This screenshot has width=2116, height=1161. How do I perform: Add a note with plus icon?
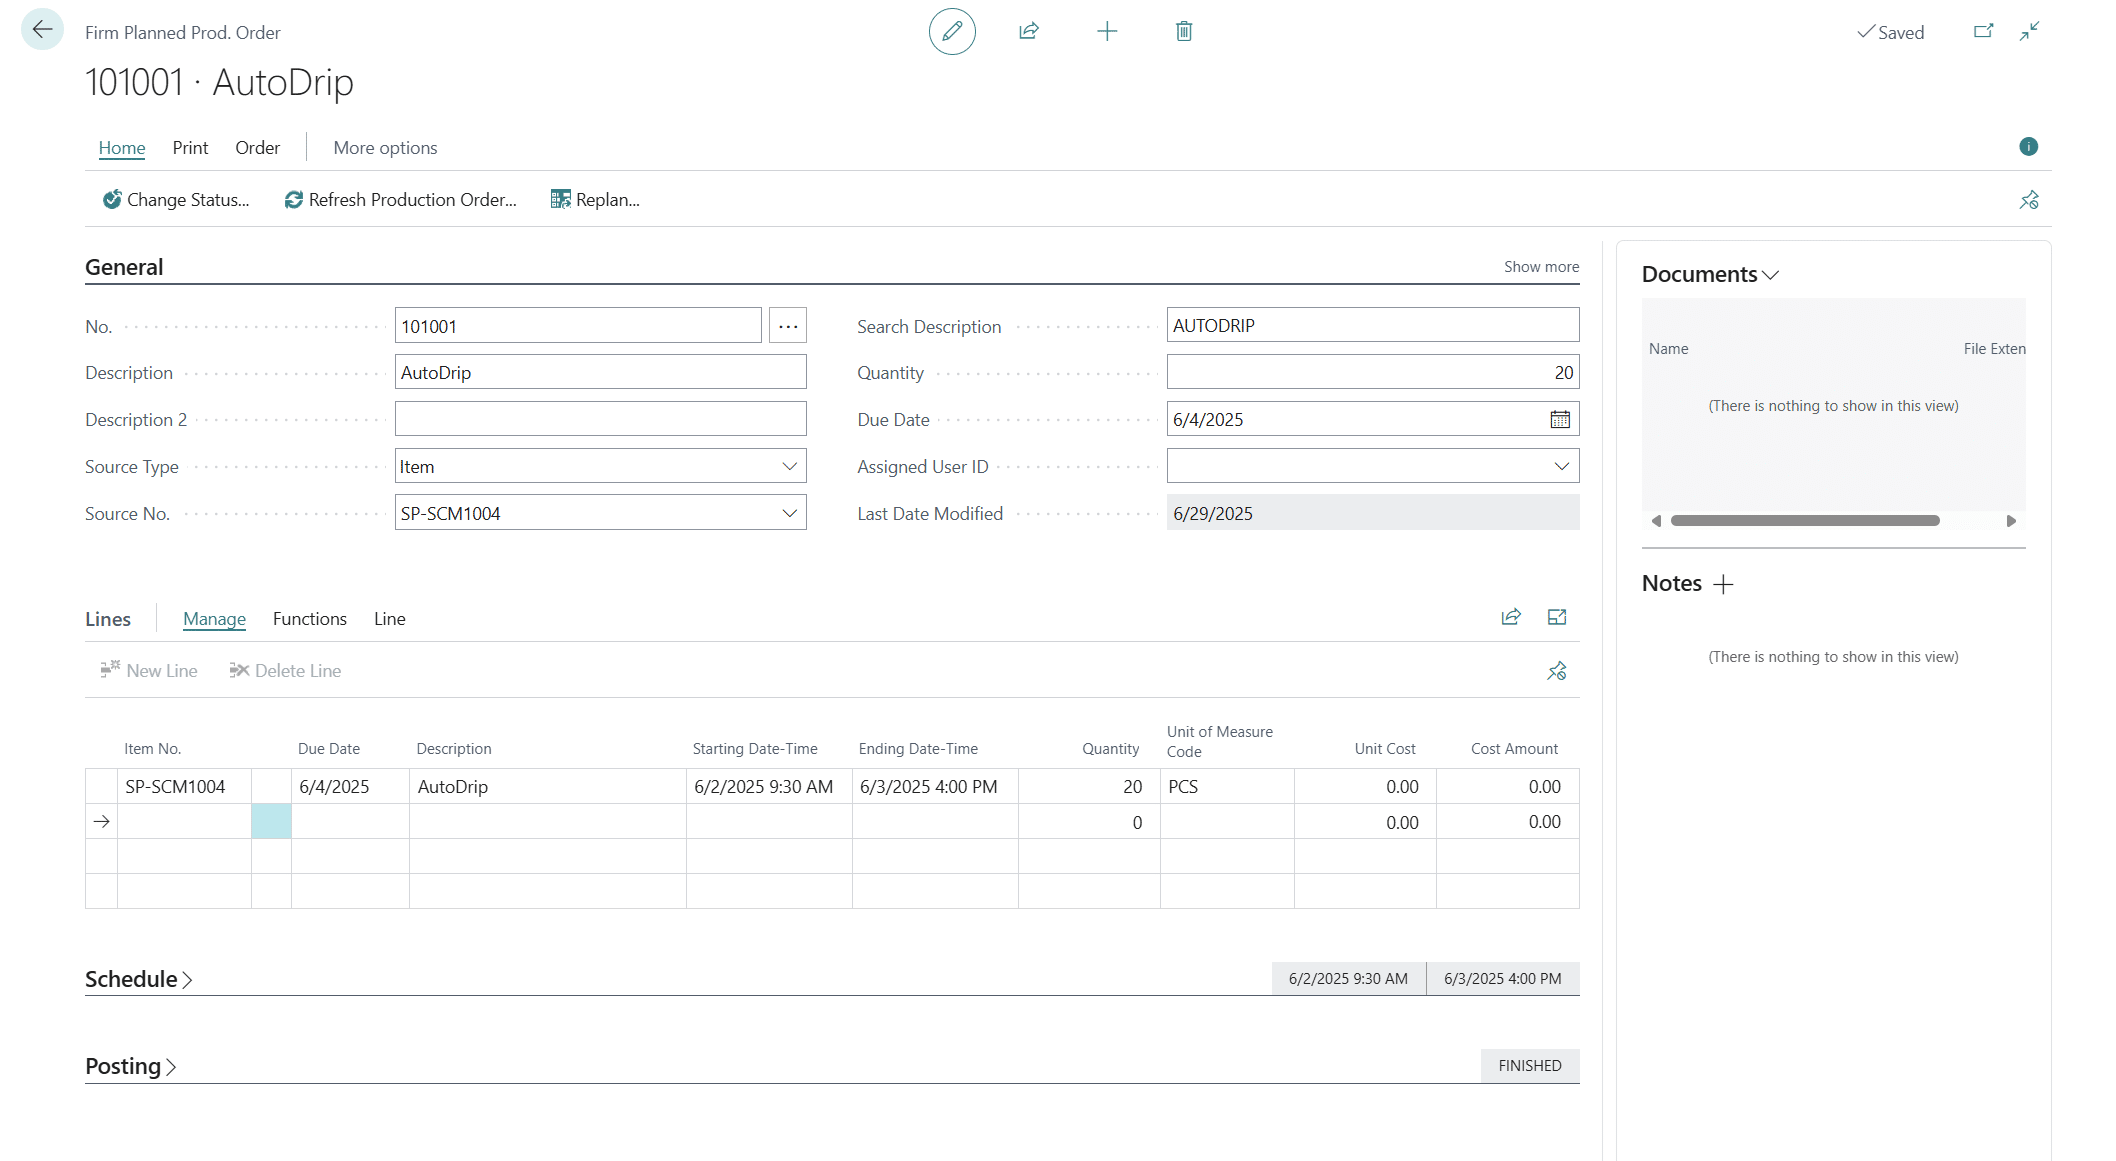(x=1723, y=585)
